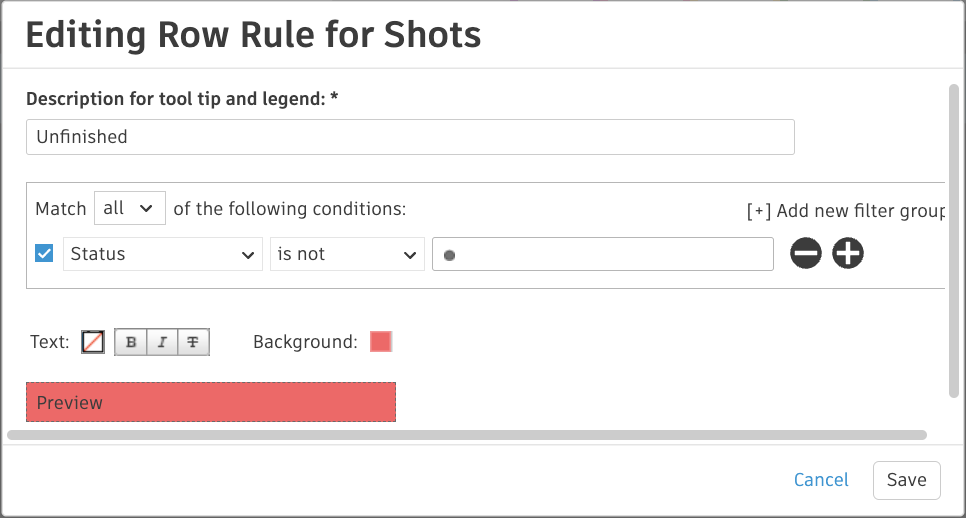
Task: Add a new condition with plus icon
Action: [x=848, y=254]
